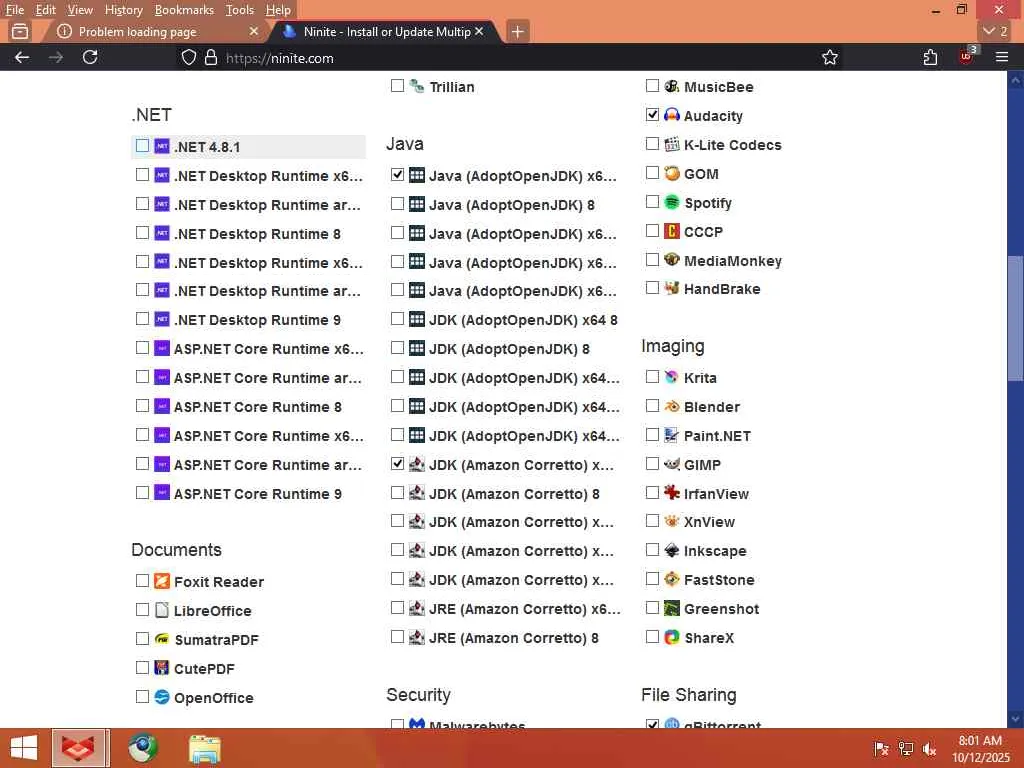The width and height of the screenshot is (1024, 768).
Task: Select the Ninite browser tab
Action: click(385, 31)
